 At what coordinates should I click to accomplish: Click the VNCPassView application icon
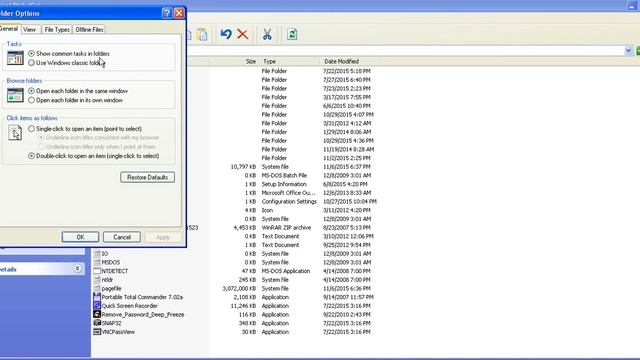coord(97,331)
